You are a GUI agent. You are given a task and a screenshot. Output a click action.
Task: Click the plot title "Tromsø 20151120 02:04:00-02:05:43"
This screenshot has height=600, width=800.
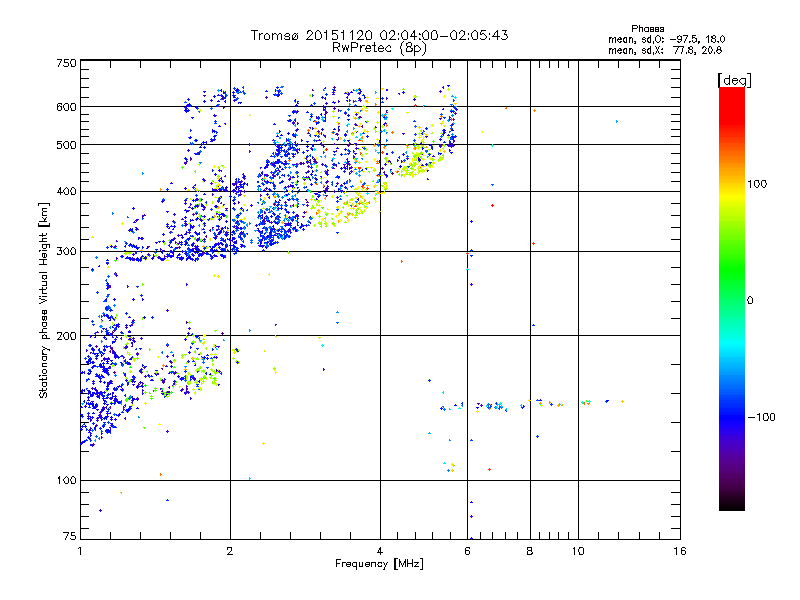click(379, 35)
